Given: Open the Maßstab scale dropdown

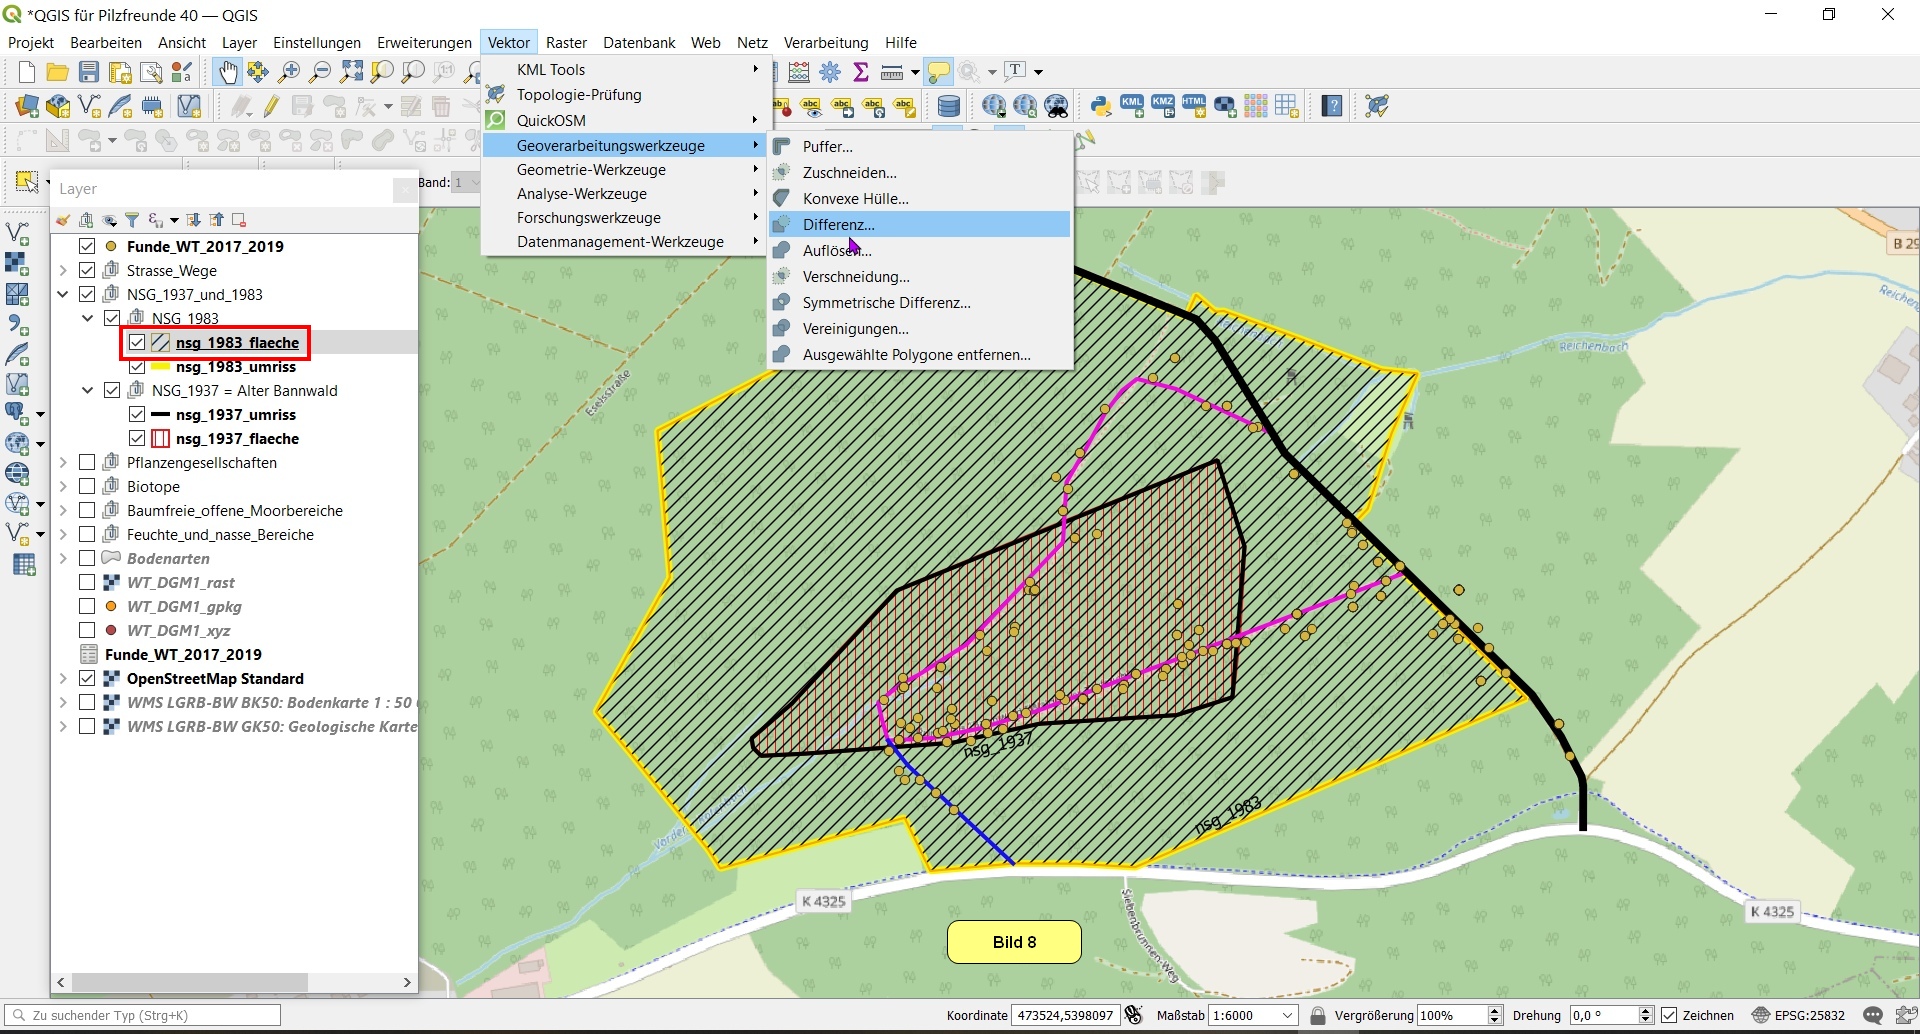Looking at the screenshot, I should 1288,1015.
